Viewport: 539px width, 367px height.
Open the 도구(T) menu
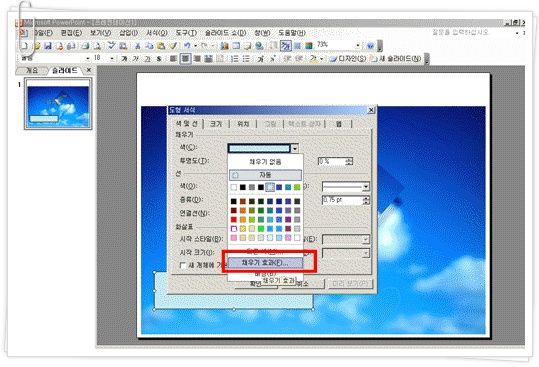pyautogui.click(x=186, y=33)
